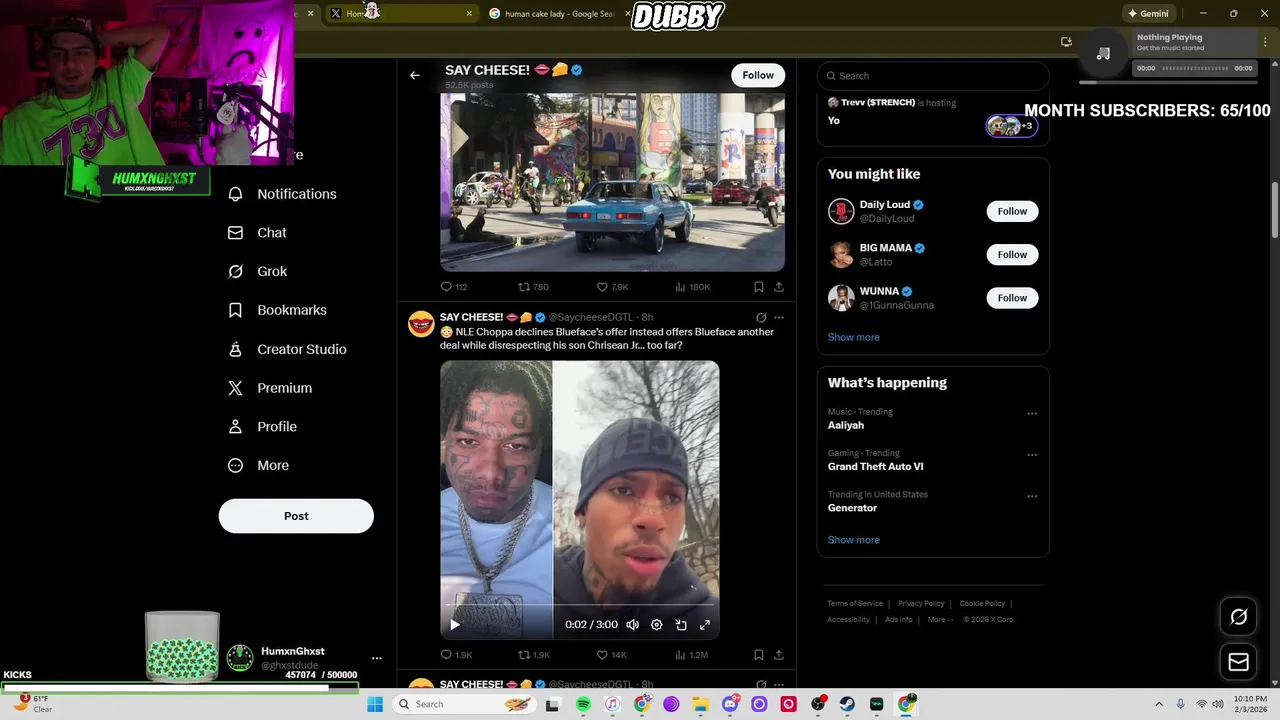The height and width of the screenshot is (720, 1280).
Task: Open the 1.9K replies on NLE Choppa post
Action: tap(456, 655)
